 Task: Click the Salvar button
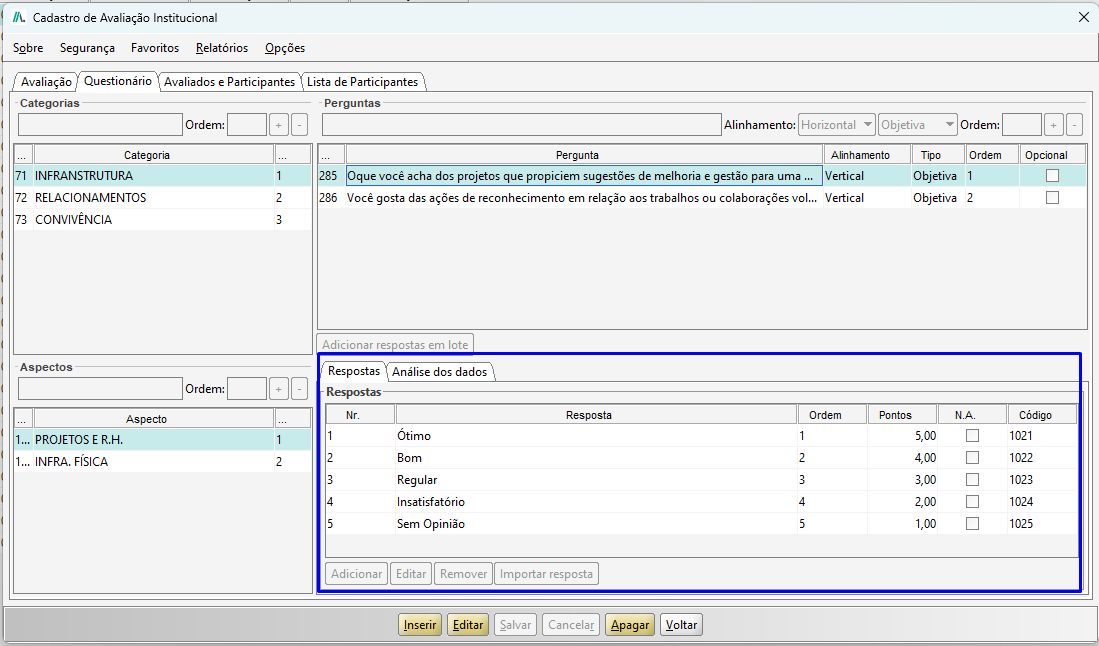point(515,625)
